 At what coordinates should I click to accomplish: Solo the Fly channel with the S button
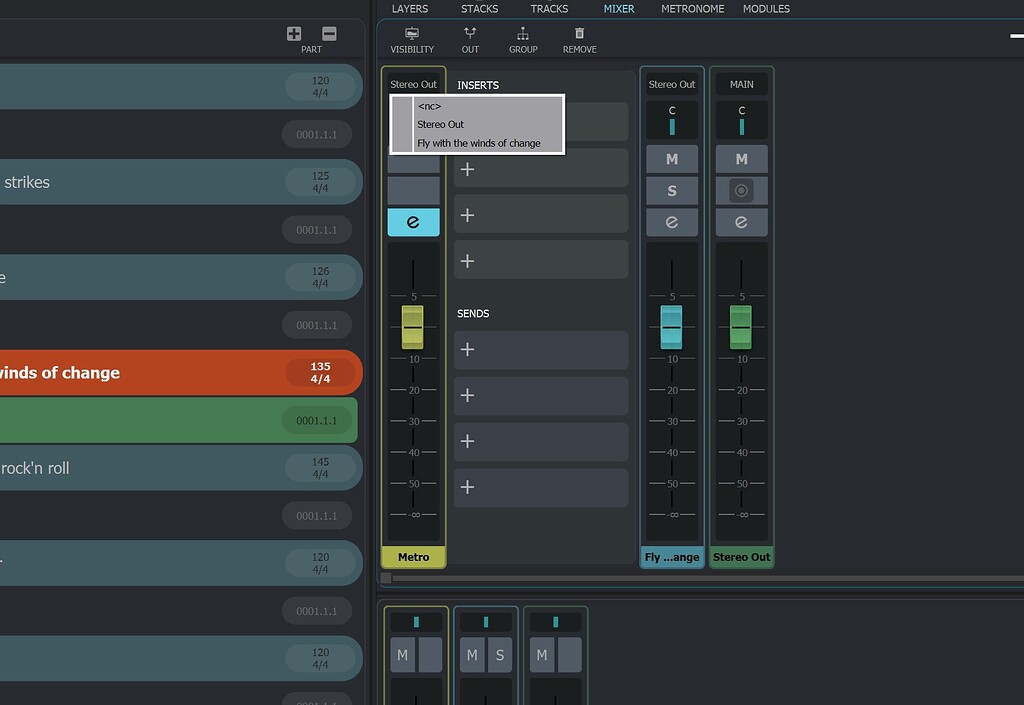click(x=671, y=190)
